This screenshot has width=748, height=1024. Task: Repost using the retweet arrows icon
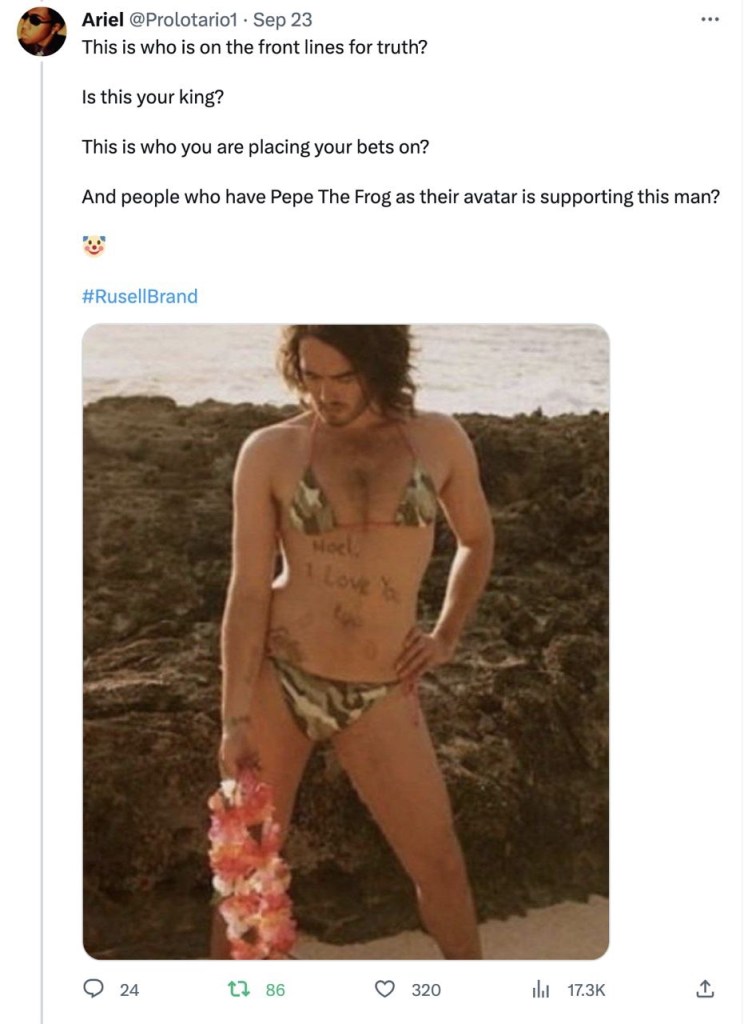click(238, 989)
